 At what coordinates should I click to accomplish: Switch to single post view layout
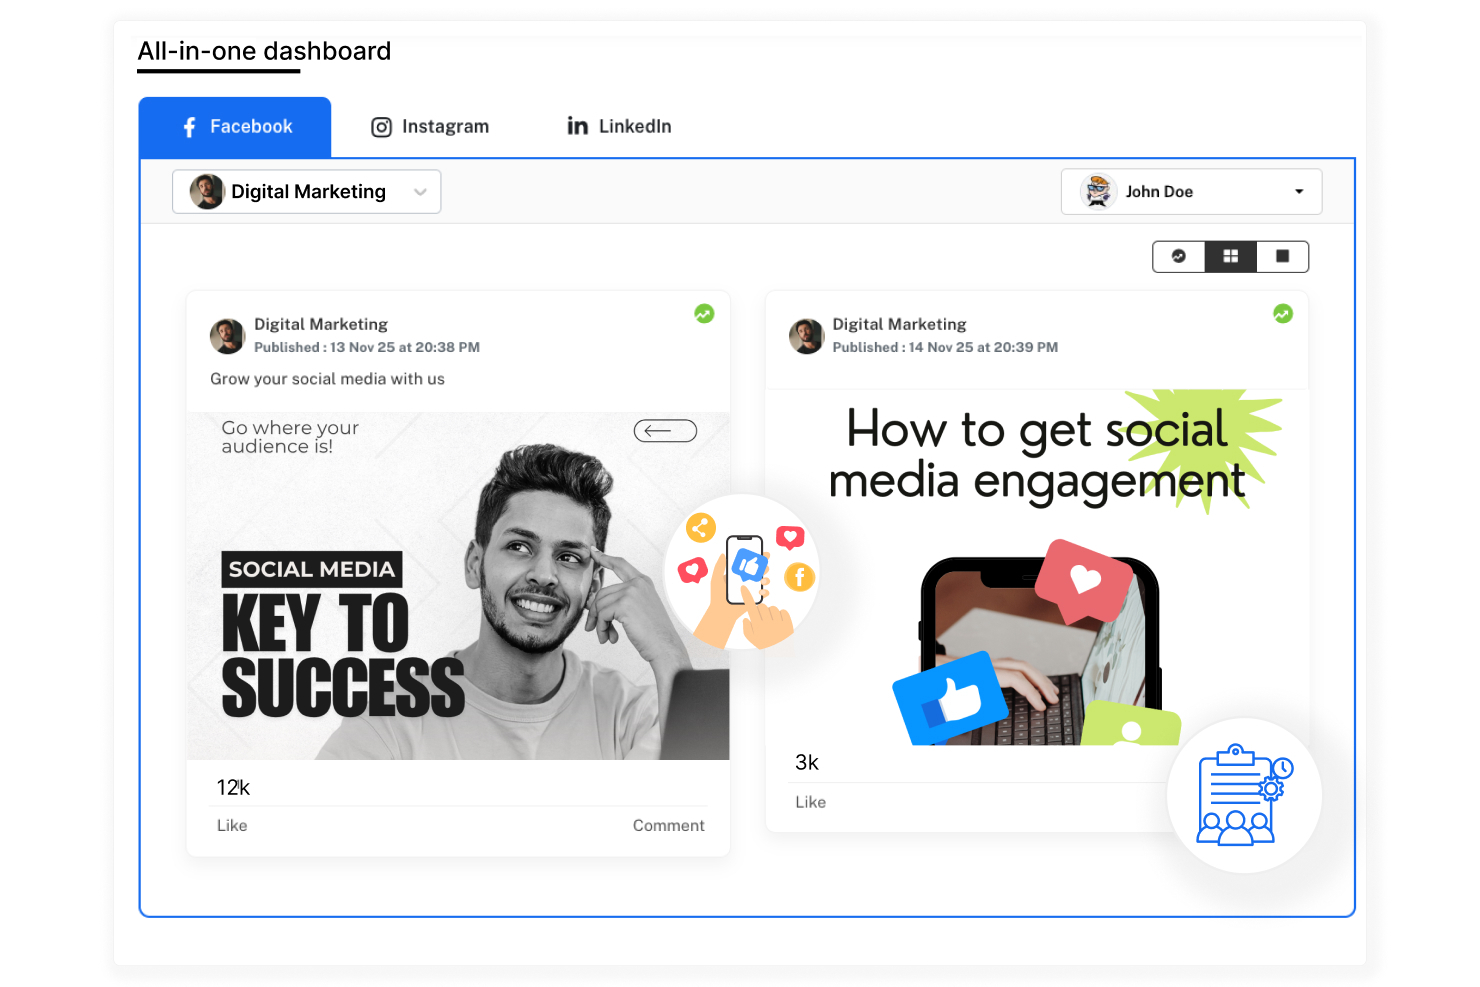[1282, 256]
